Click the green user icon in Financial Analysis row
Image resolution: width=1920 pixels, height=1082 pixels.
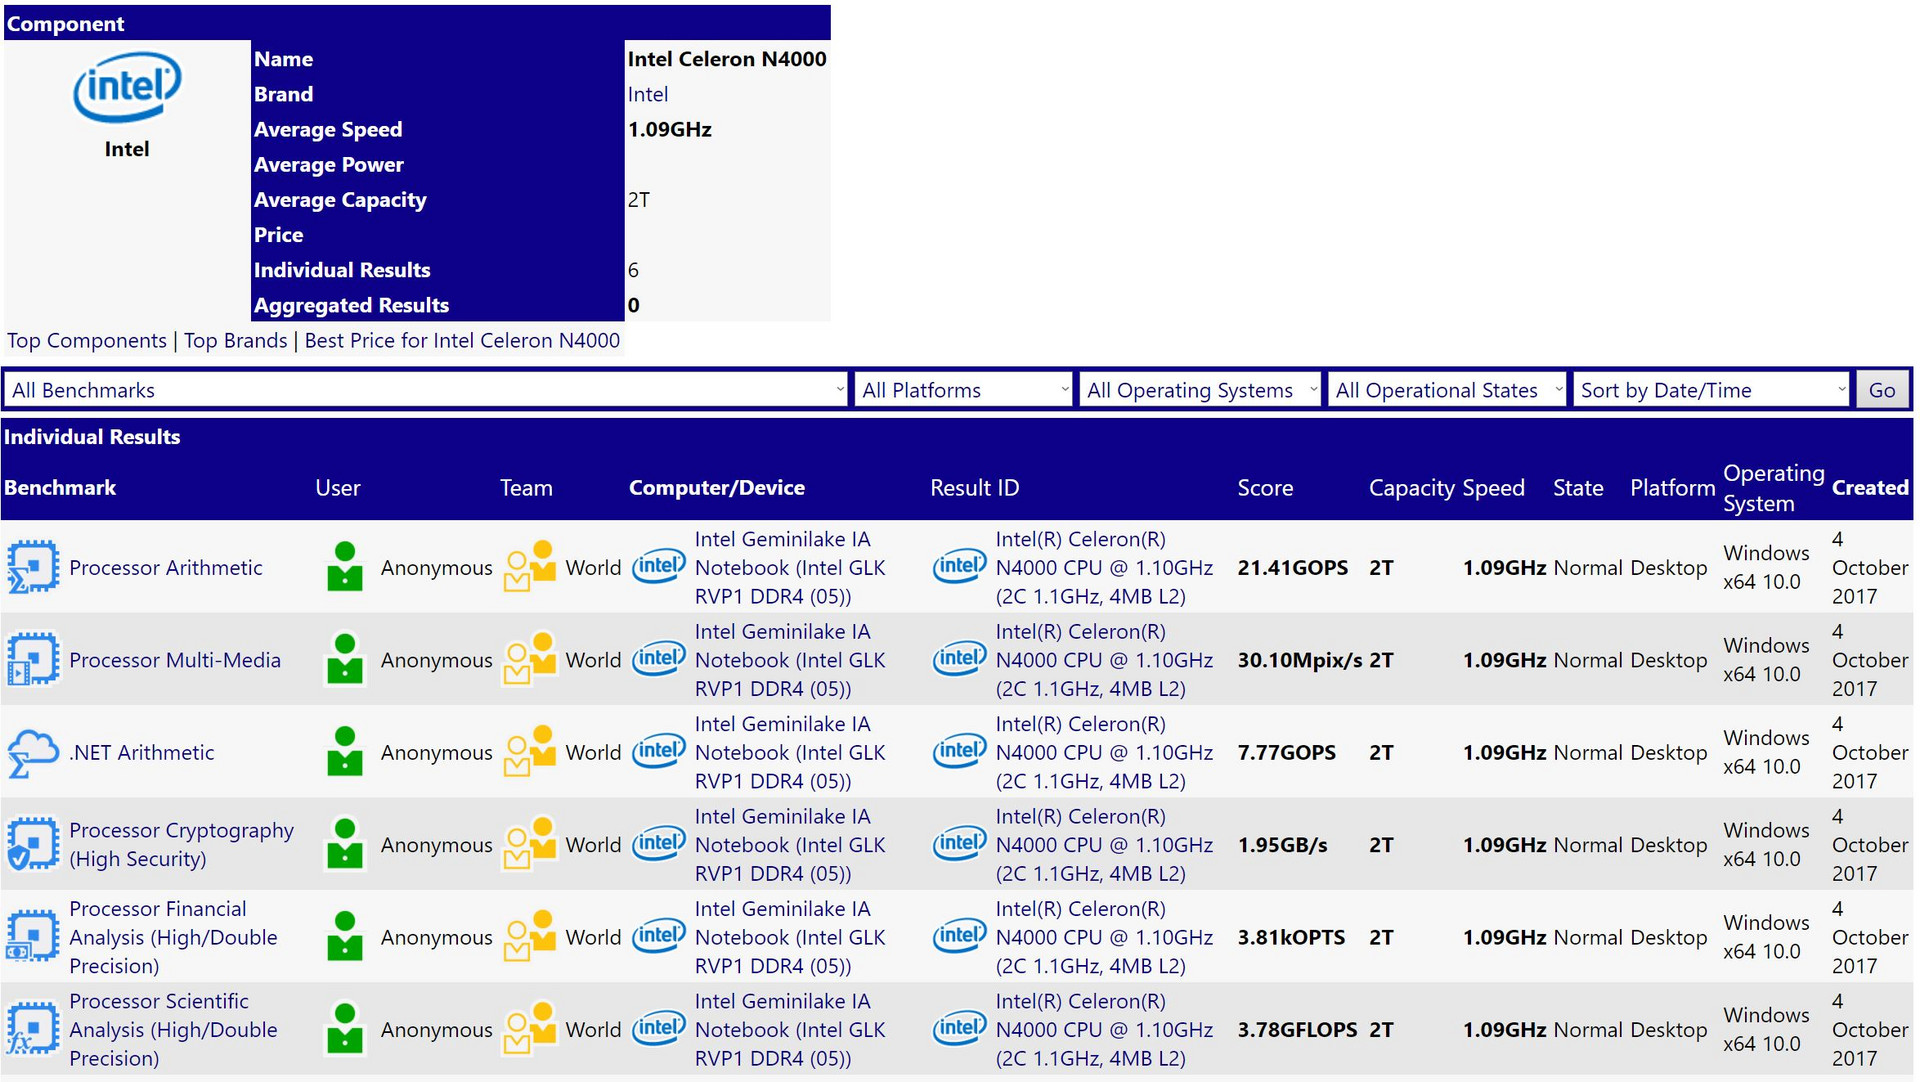tap(345, 937)
